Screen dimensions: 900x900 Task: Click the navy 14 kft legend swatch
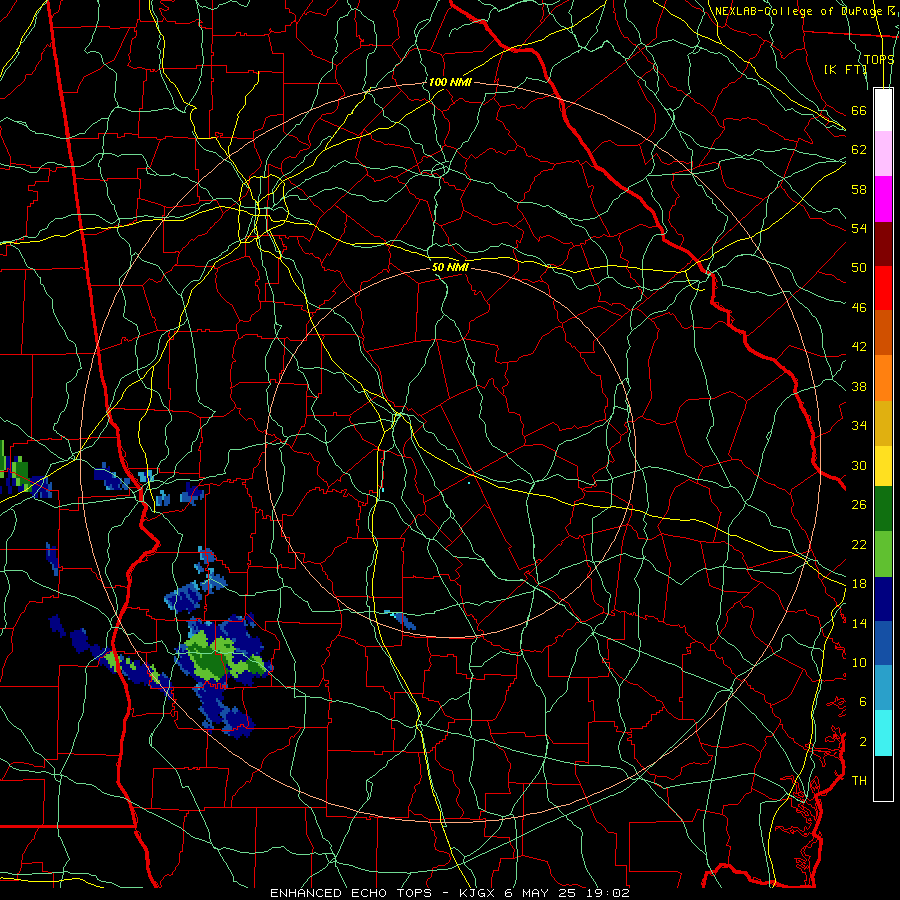[x=883, y=599]
